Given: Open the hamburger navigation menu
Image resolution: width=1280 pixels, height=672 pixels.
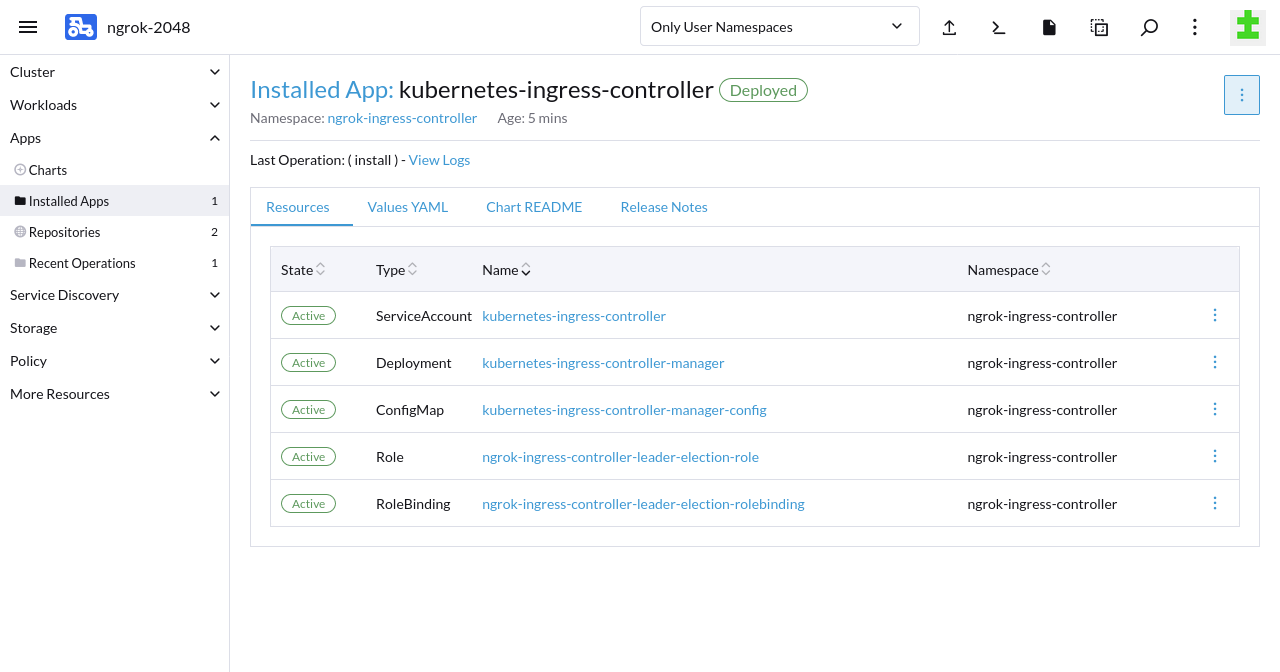Looking at the screenshot, I should pos(28,27).
